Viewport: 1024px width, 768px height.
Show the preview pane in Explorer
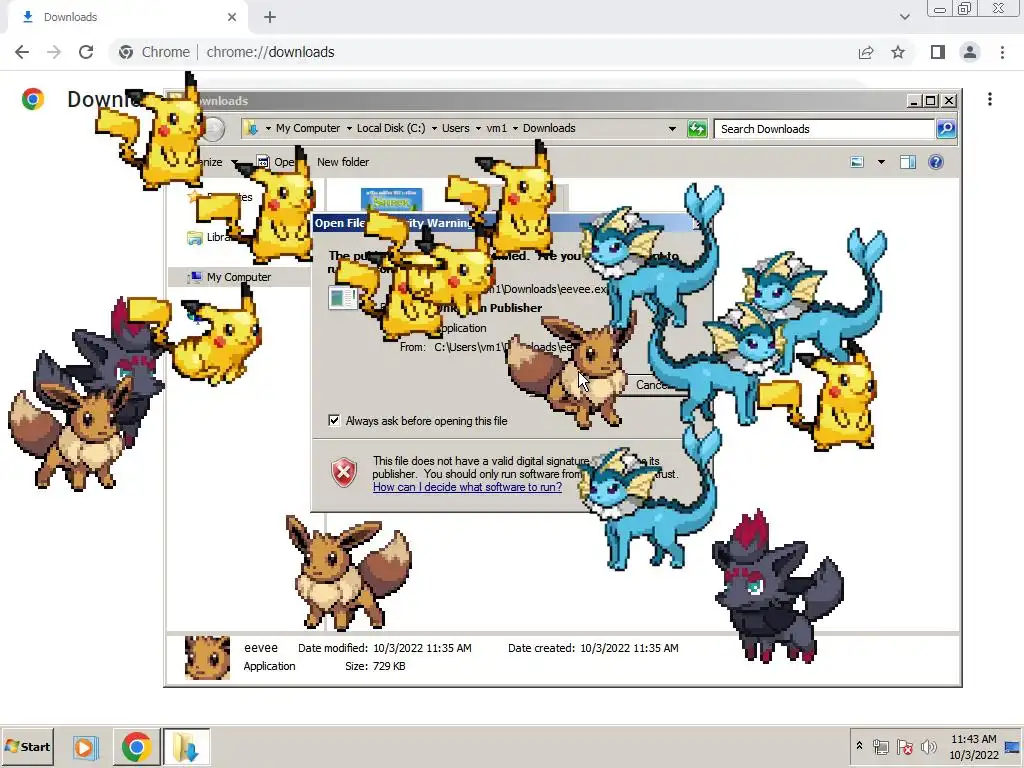pos(908,162)
